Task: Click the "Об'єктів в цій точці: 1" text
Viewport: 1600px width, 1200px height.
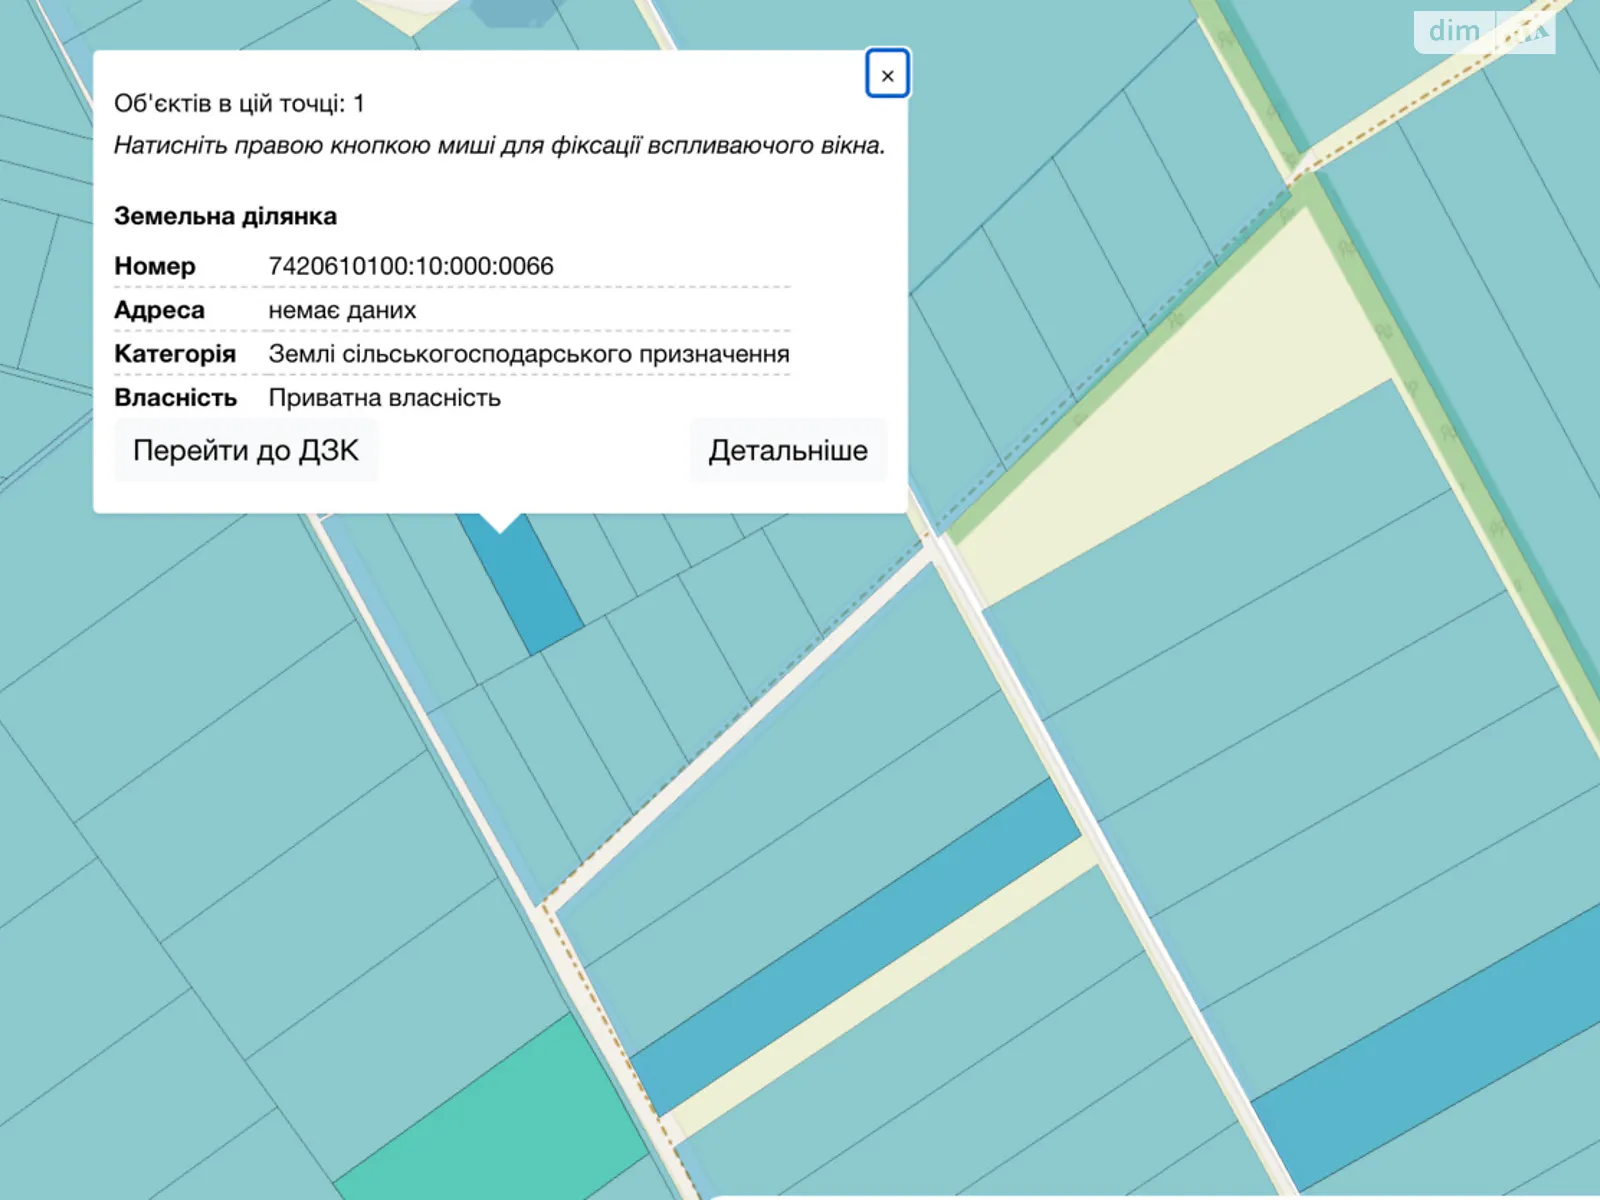Action: [239, 104]
